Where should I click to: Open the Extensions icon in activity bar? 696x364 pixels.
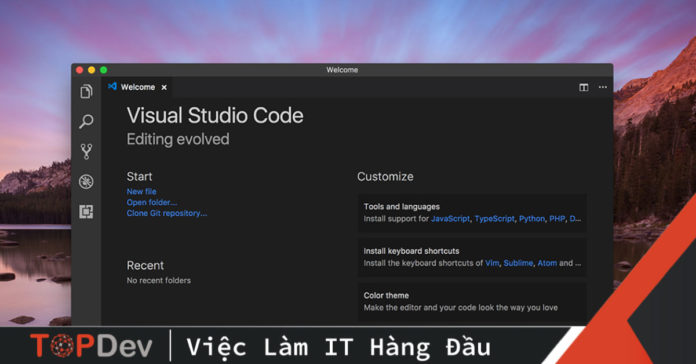(x=86, y=212)
